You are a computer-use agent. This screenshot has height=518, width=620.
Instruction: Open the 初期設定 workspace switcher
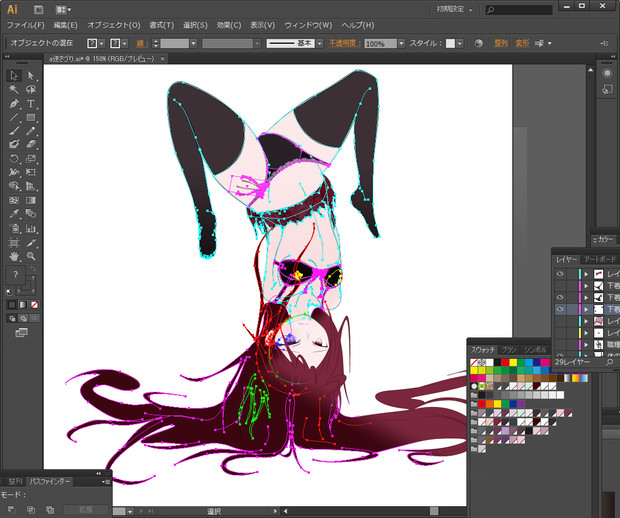coord(454,9)
